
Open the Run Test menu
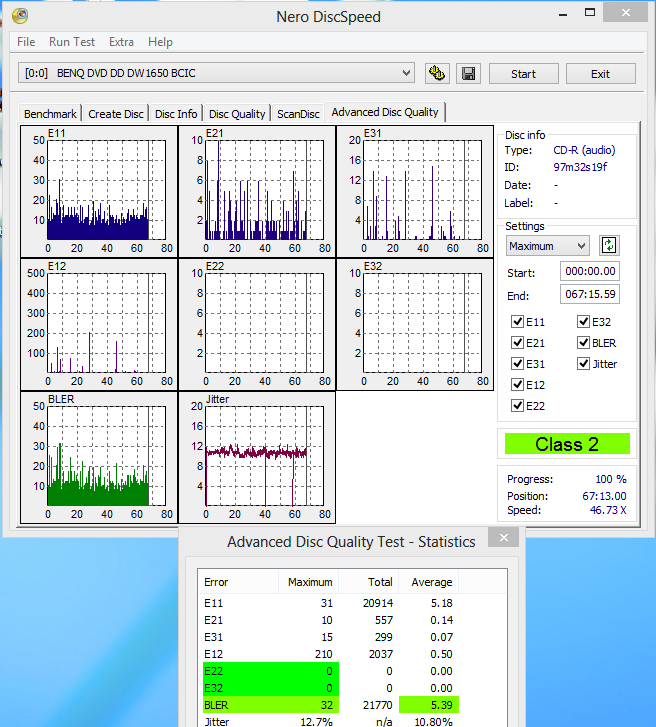pos(72,42)
